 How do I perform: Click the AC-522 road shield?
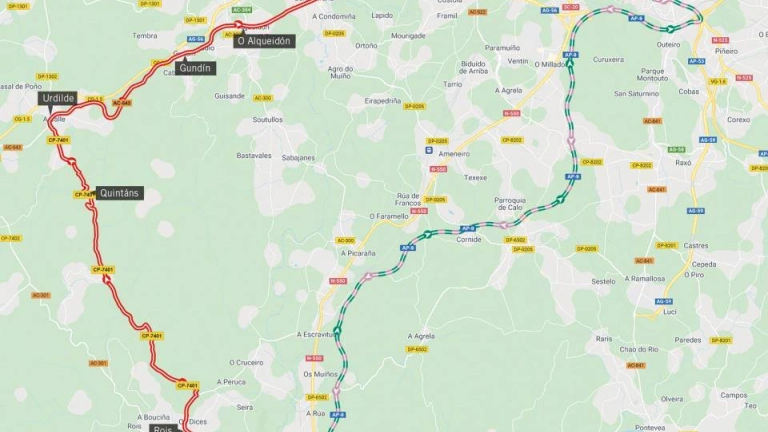(x=477, y=12)
